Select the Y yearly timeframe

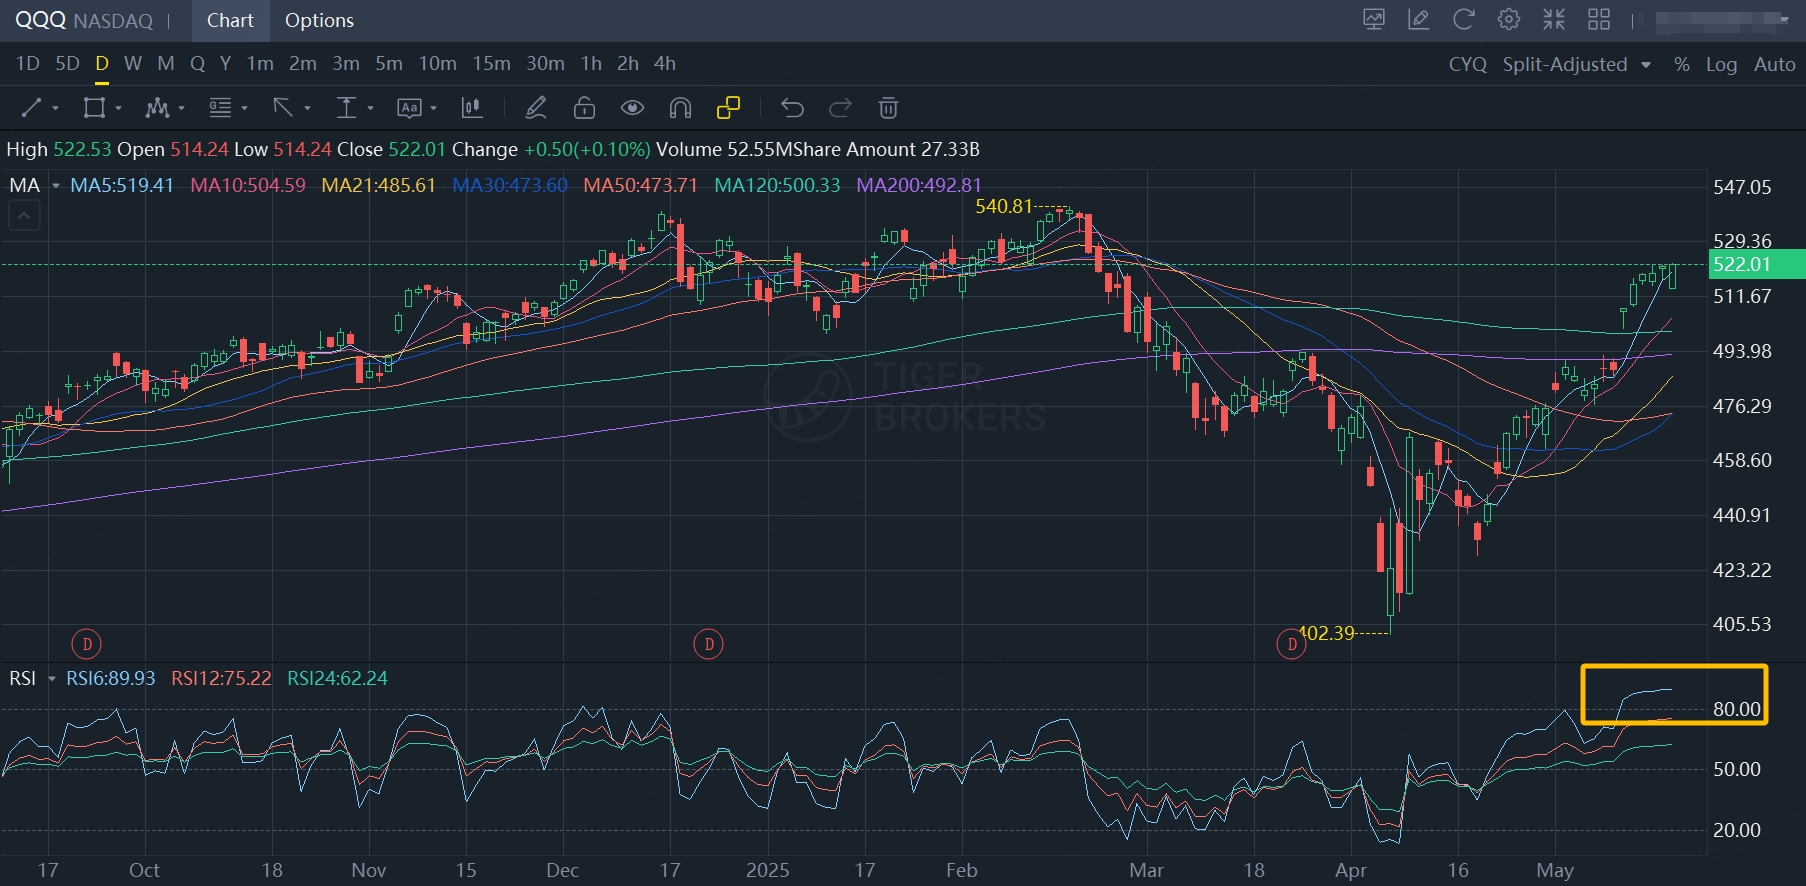tap(225, 63)
